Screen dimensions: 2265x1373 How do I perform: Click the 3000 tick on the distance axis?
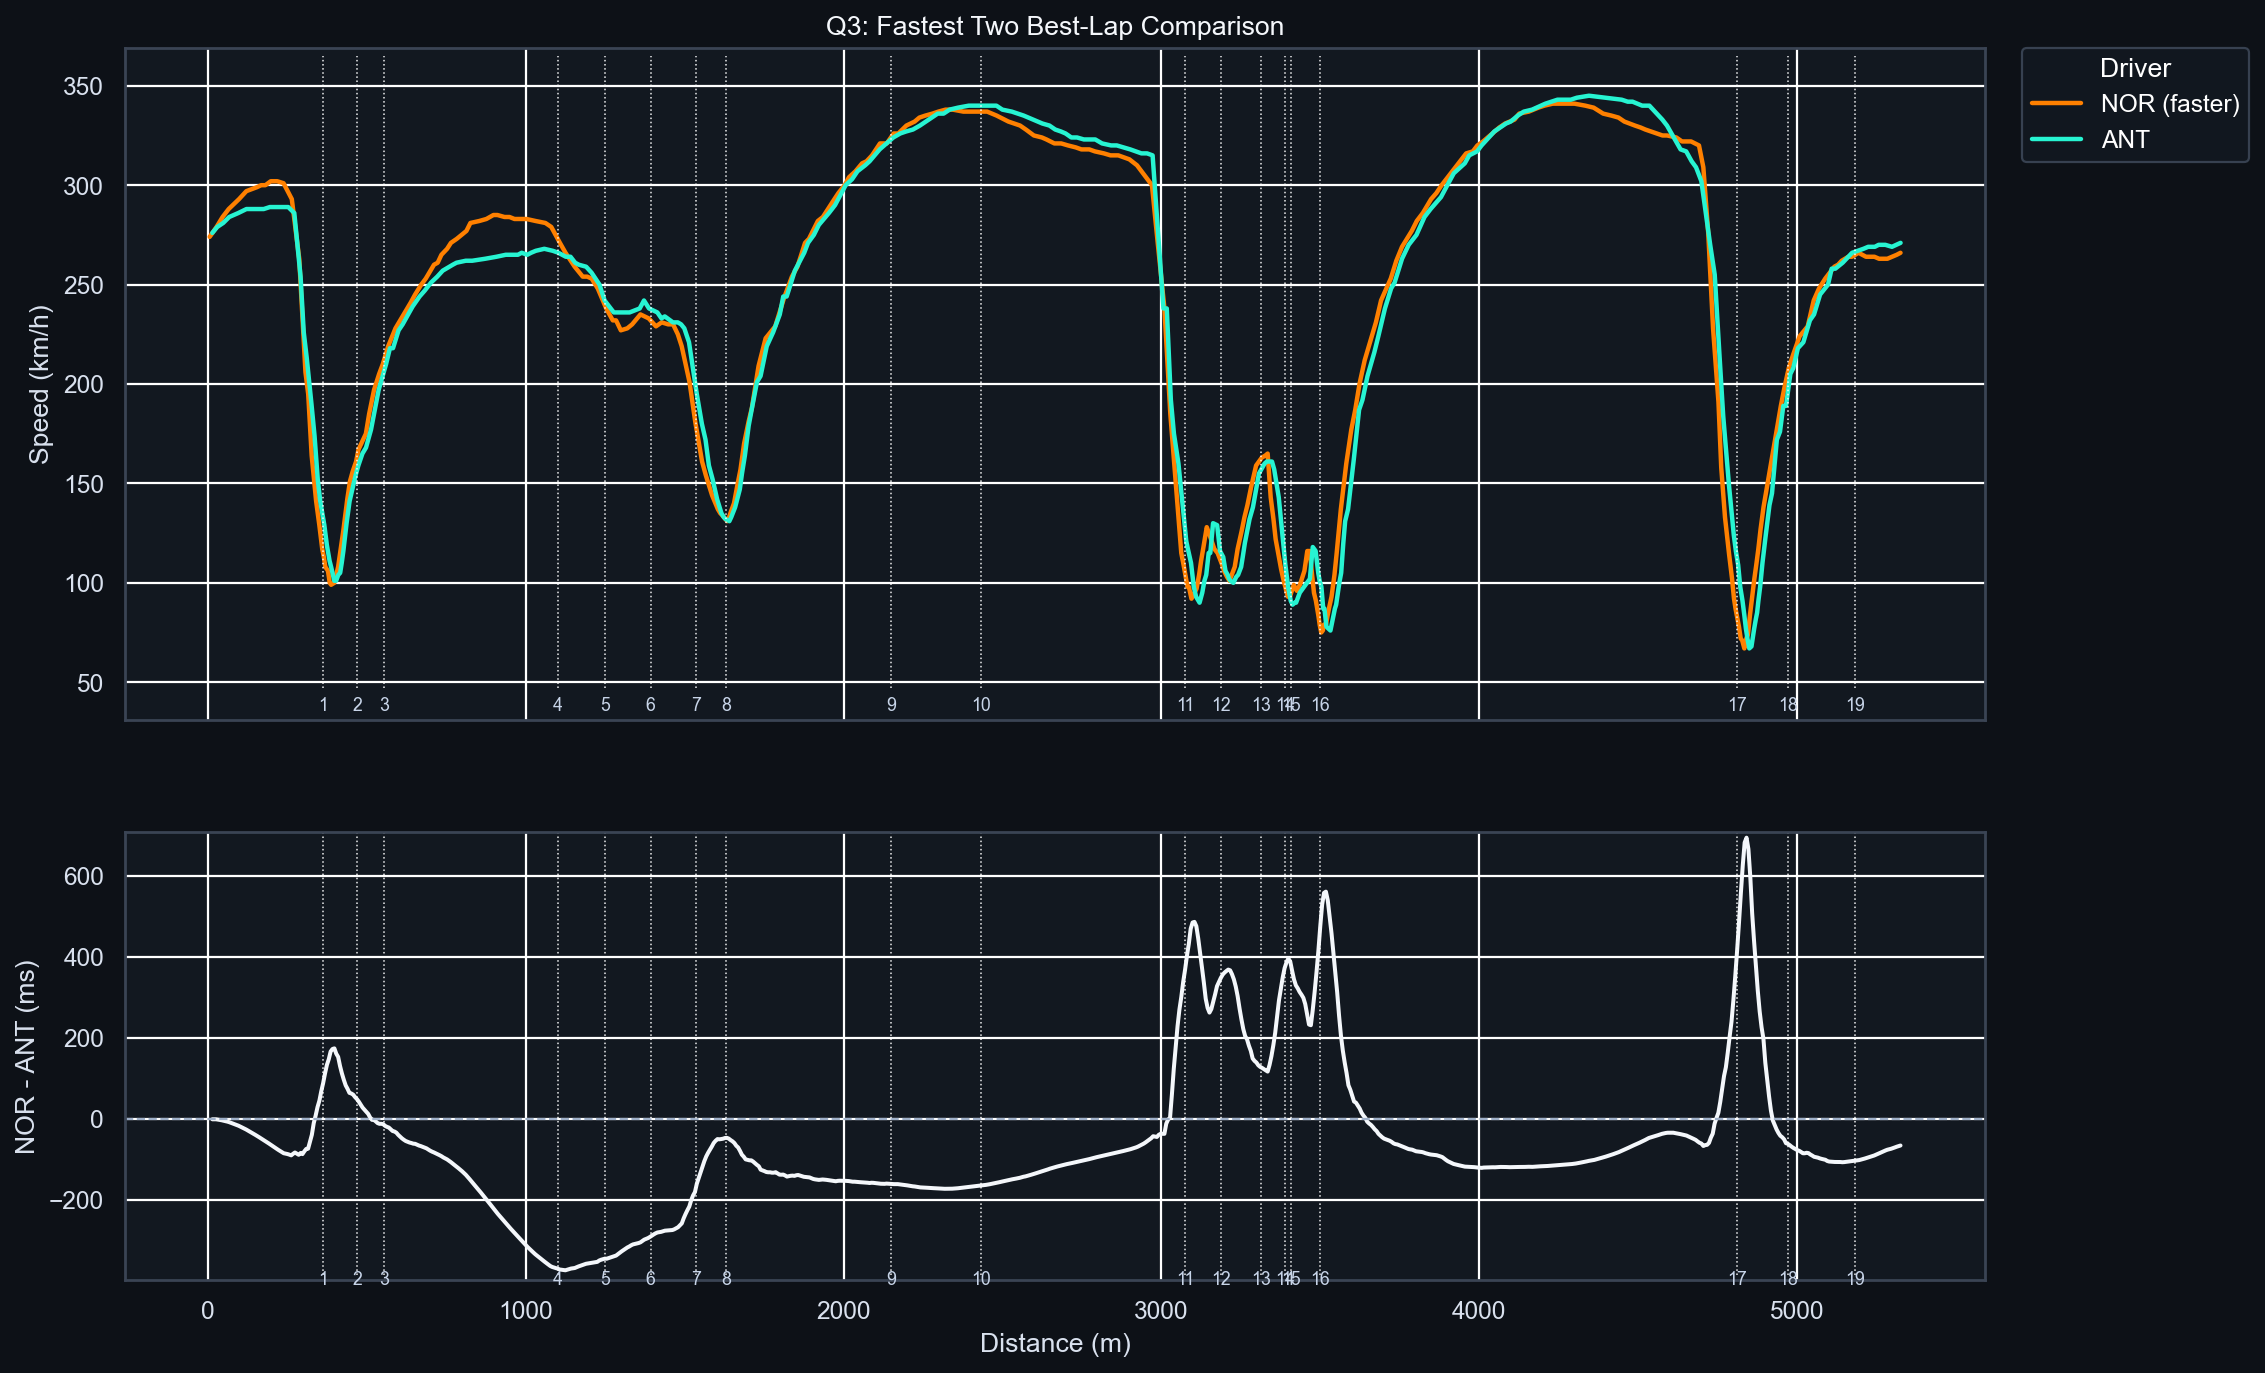point(1161,1311)
